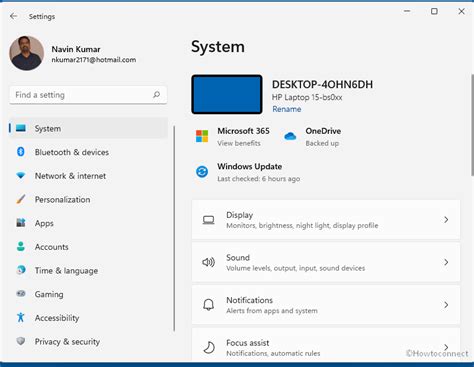Click the Microsoft 365 logo icon

(x=202, y=136)
